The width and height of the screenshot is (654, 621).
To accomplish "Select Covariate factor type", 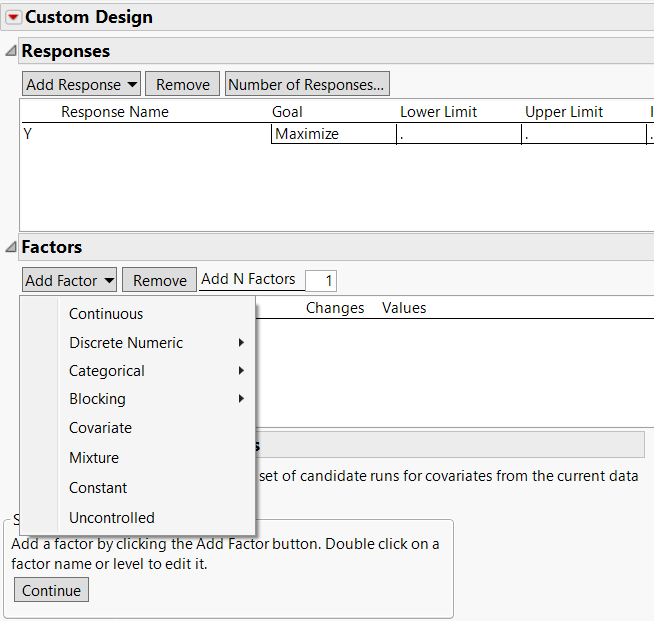I will pyautogui.click(x=100, y=428).
